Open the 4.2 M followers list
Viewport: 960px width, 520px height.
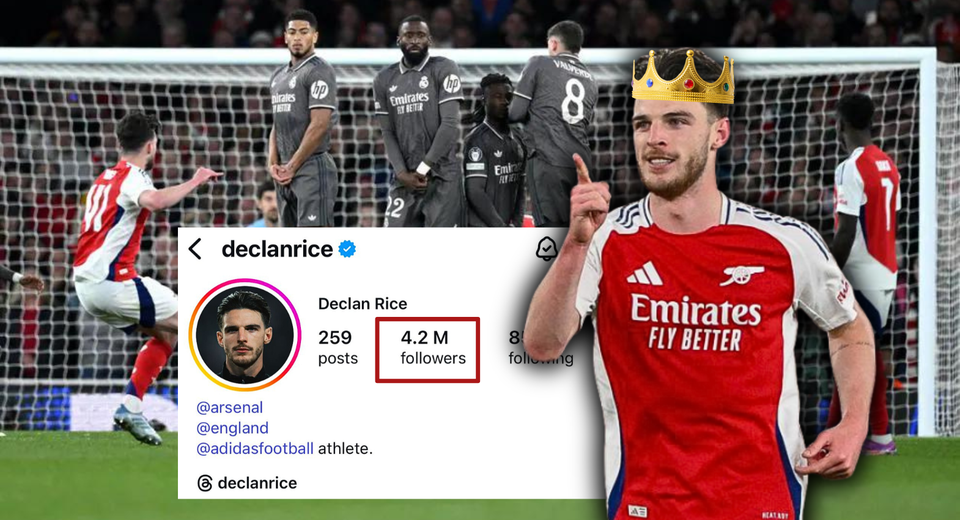click(x=427, y=349)
